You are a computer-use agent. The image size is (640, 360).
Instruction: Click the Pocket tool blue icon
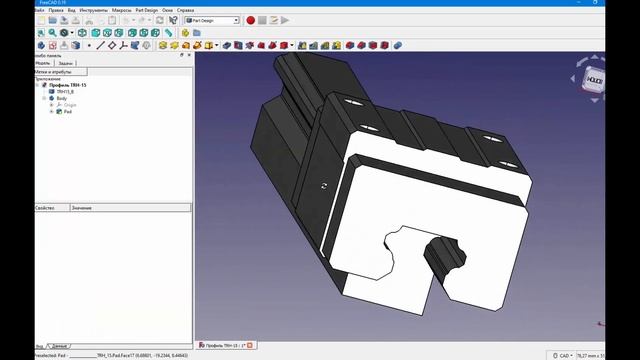[227, 45]
